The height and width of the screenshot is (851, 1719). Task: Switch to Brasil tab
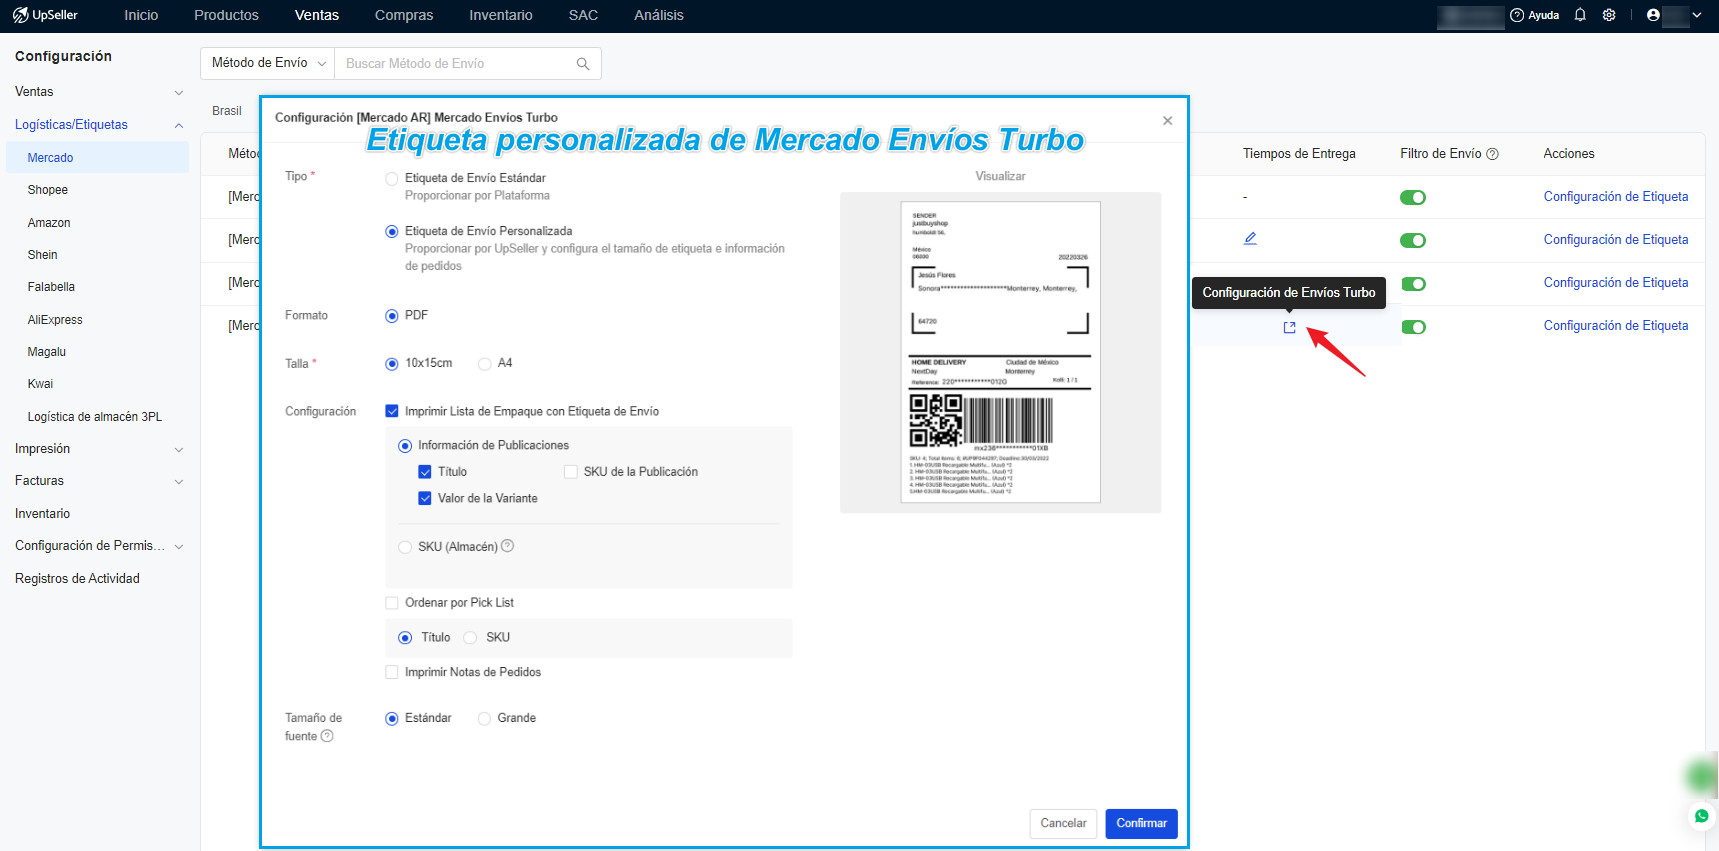(x=227, y=111)
